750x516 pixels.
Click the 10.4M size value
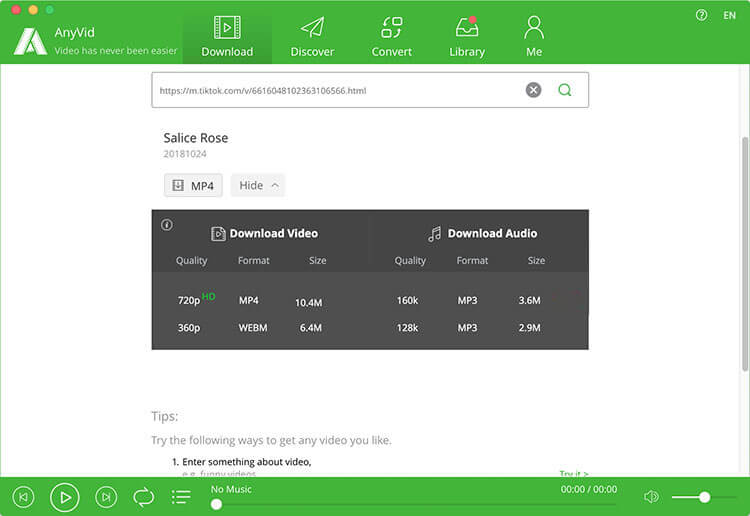point(309,303)
